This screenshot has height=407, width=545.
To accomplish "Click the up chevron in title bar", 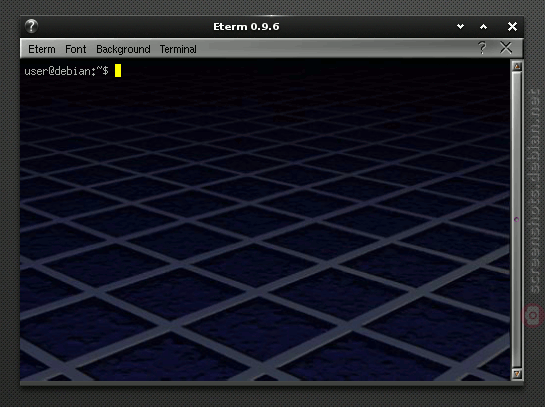I will click(x=483, y=26).
